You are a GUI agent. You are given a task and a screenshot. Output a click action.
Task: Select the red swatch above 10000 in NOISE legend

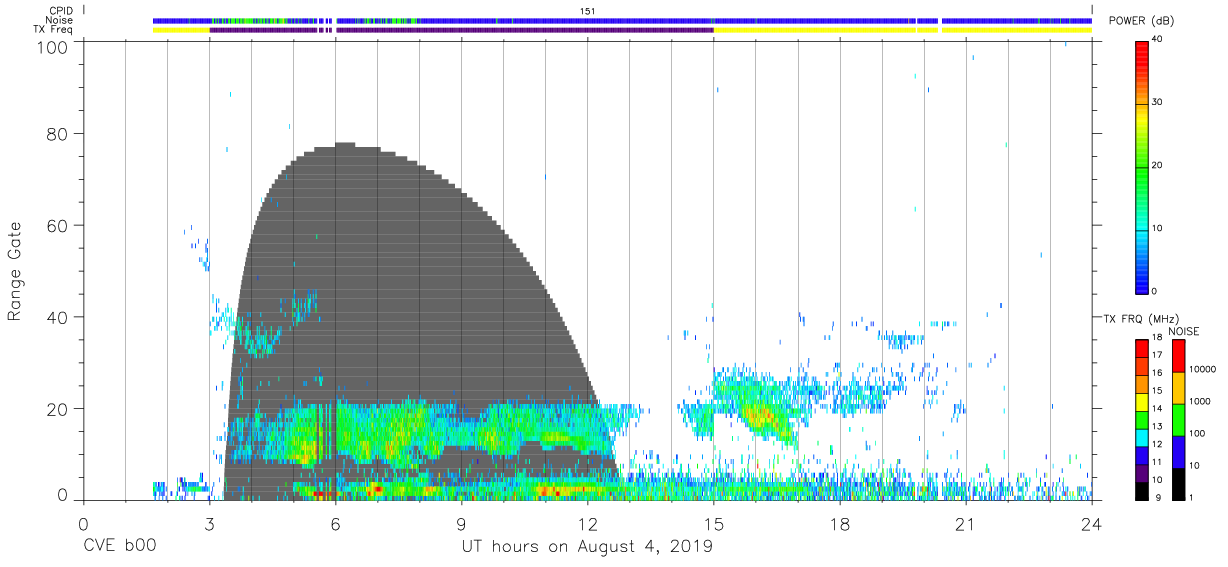point(1178,356)
